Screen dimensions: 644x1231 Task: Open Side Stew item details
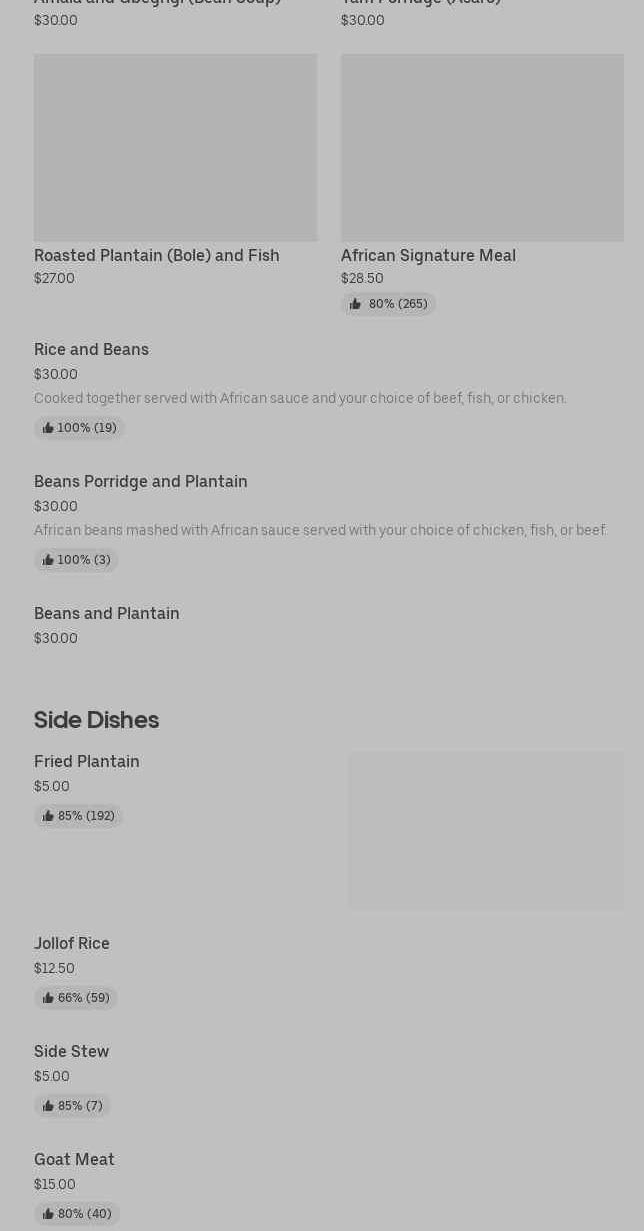click(x=71, y=1052)
